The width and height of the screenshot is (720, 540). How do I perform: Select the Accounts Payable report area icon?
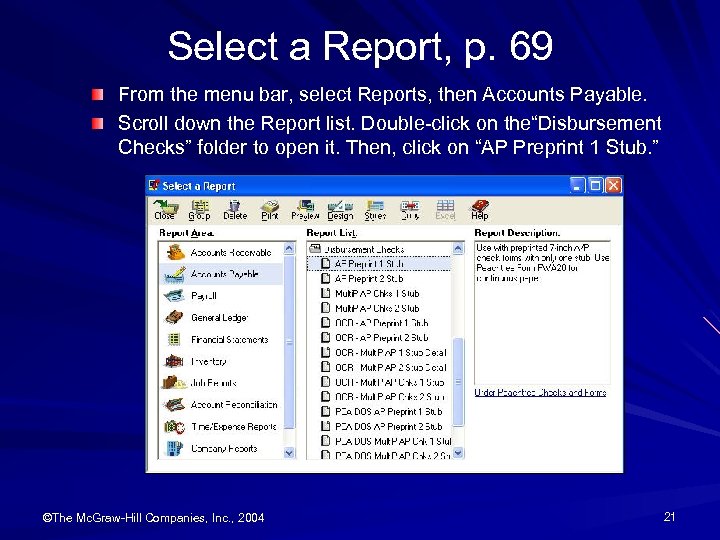tap(175, 274)
